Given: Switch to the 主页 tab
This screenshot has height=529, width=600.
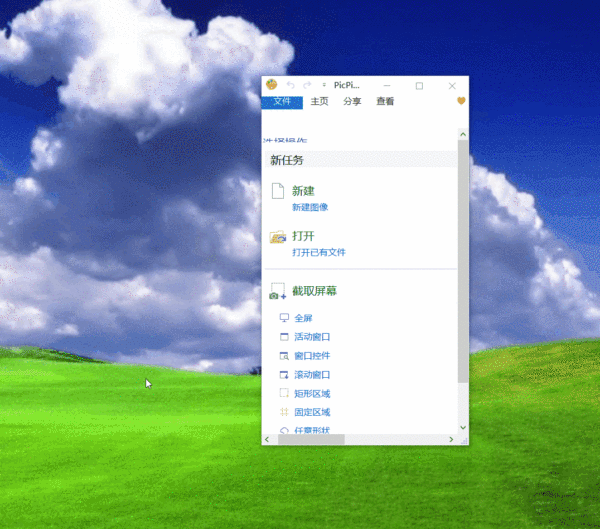Looking at the screenshot, I should (320, 101).
